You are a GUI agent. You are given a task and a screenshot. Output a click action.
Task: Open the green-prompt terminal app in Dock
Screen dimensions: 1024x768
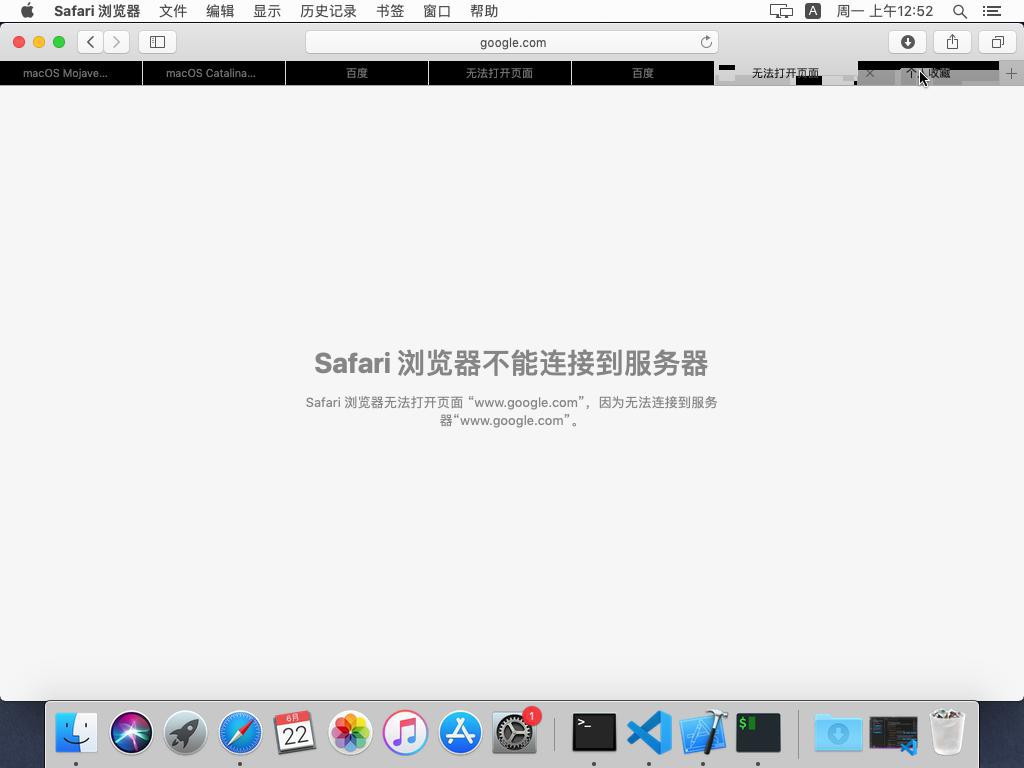(758, 732)
